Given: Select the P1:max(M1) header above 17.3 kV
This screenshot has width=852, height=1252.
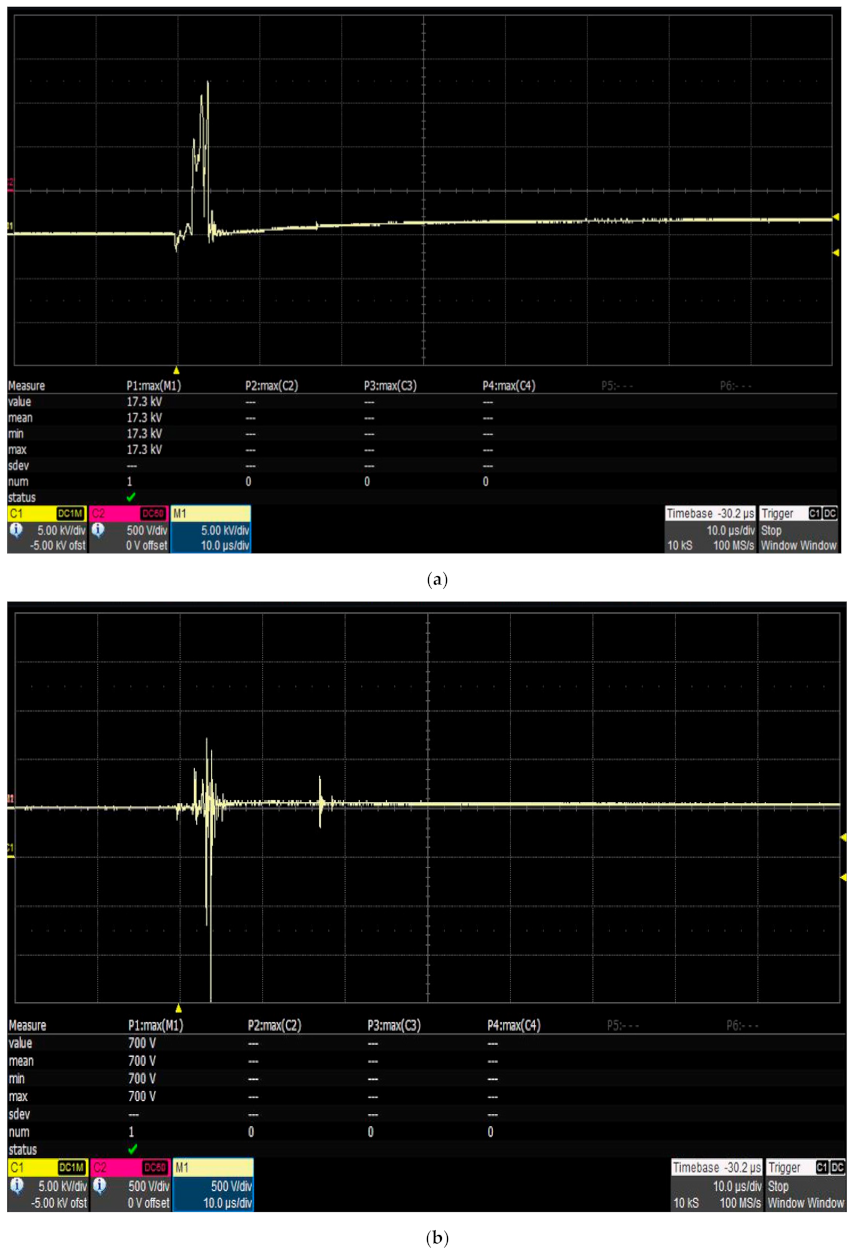Looking at the screenshot, I should point(154,385).
